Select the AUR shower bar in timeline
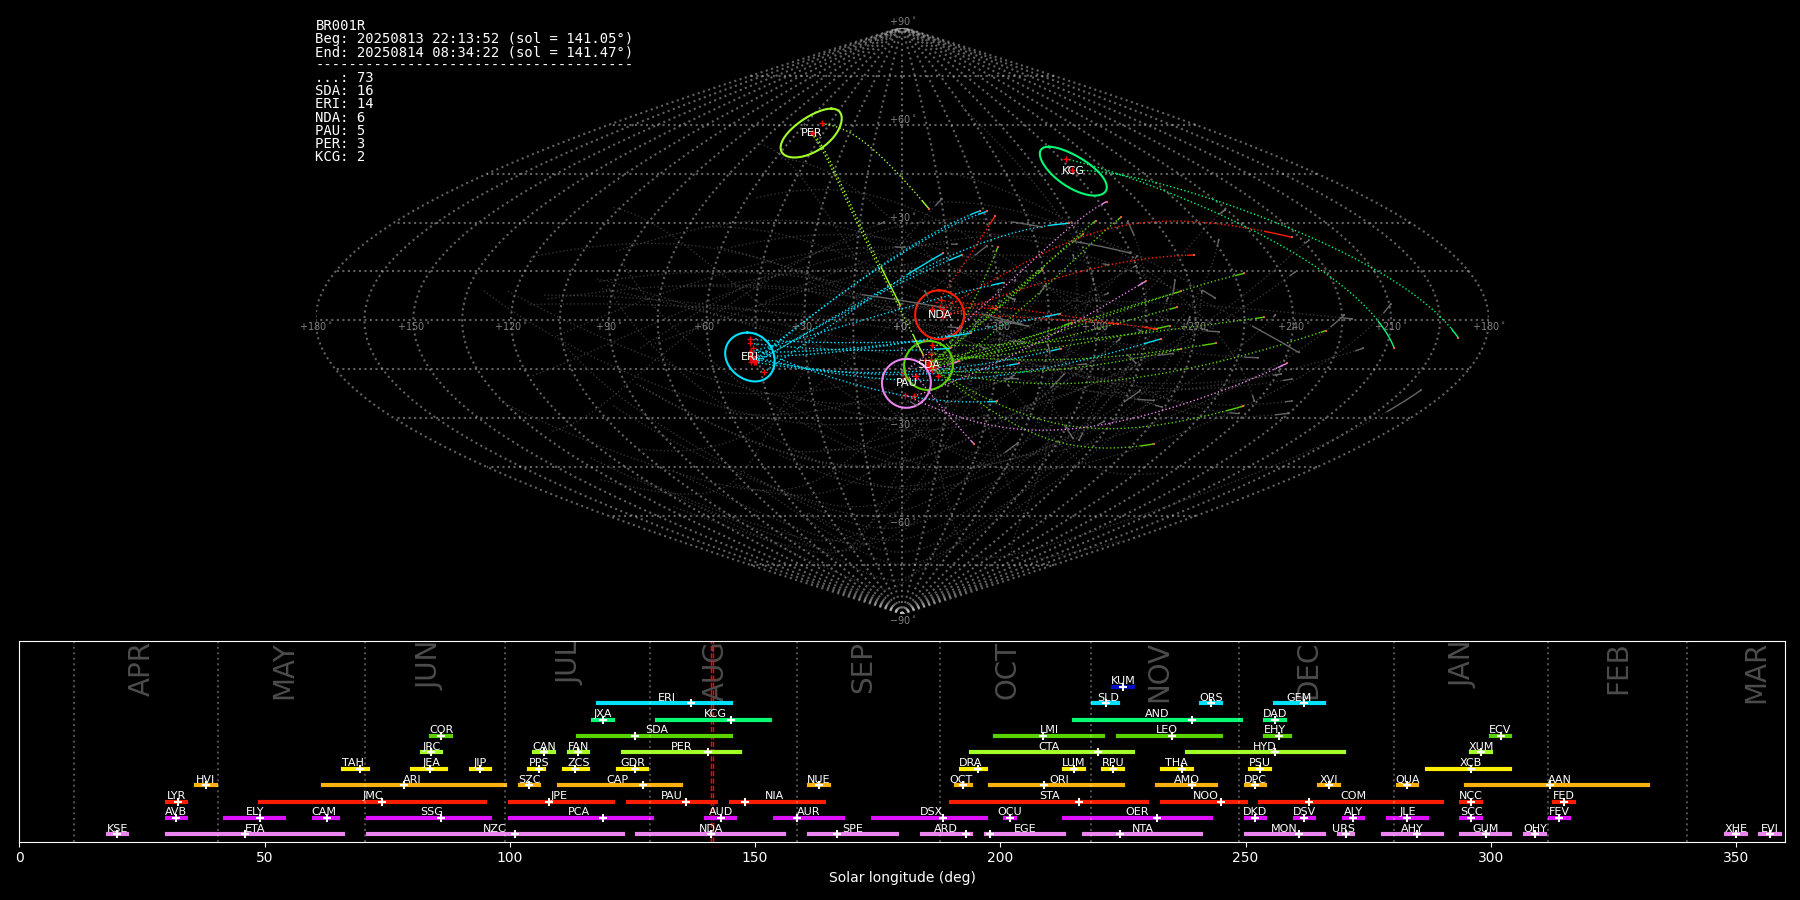Viewport: 1800px width, 900px height. point(808,818)
